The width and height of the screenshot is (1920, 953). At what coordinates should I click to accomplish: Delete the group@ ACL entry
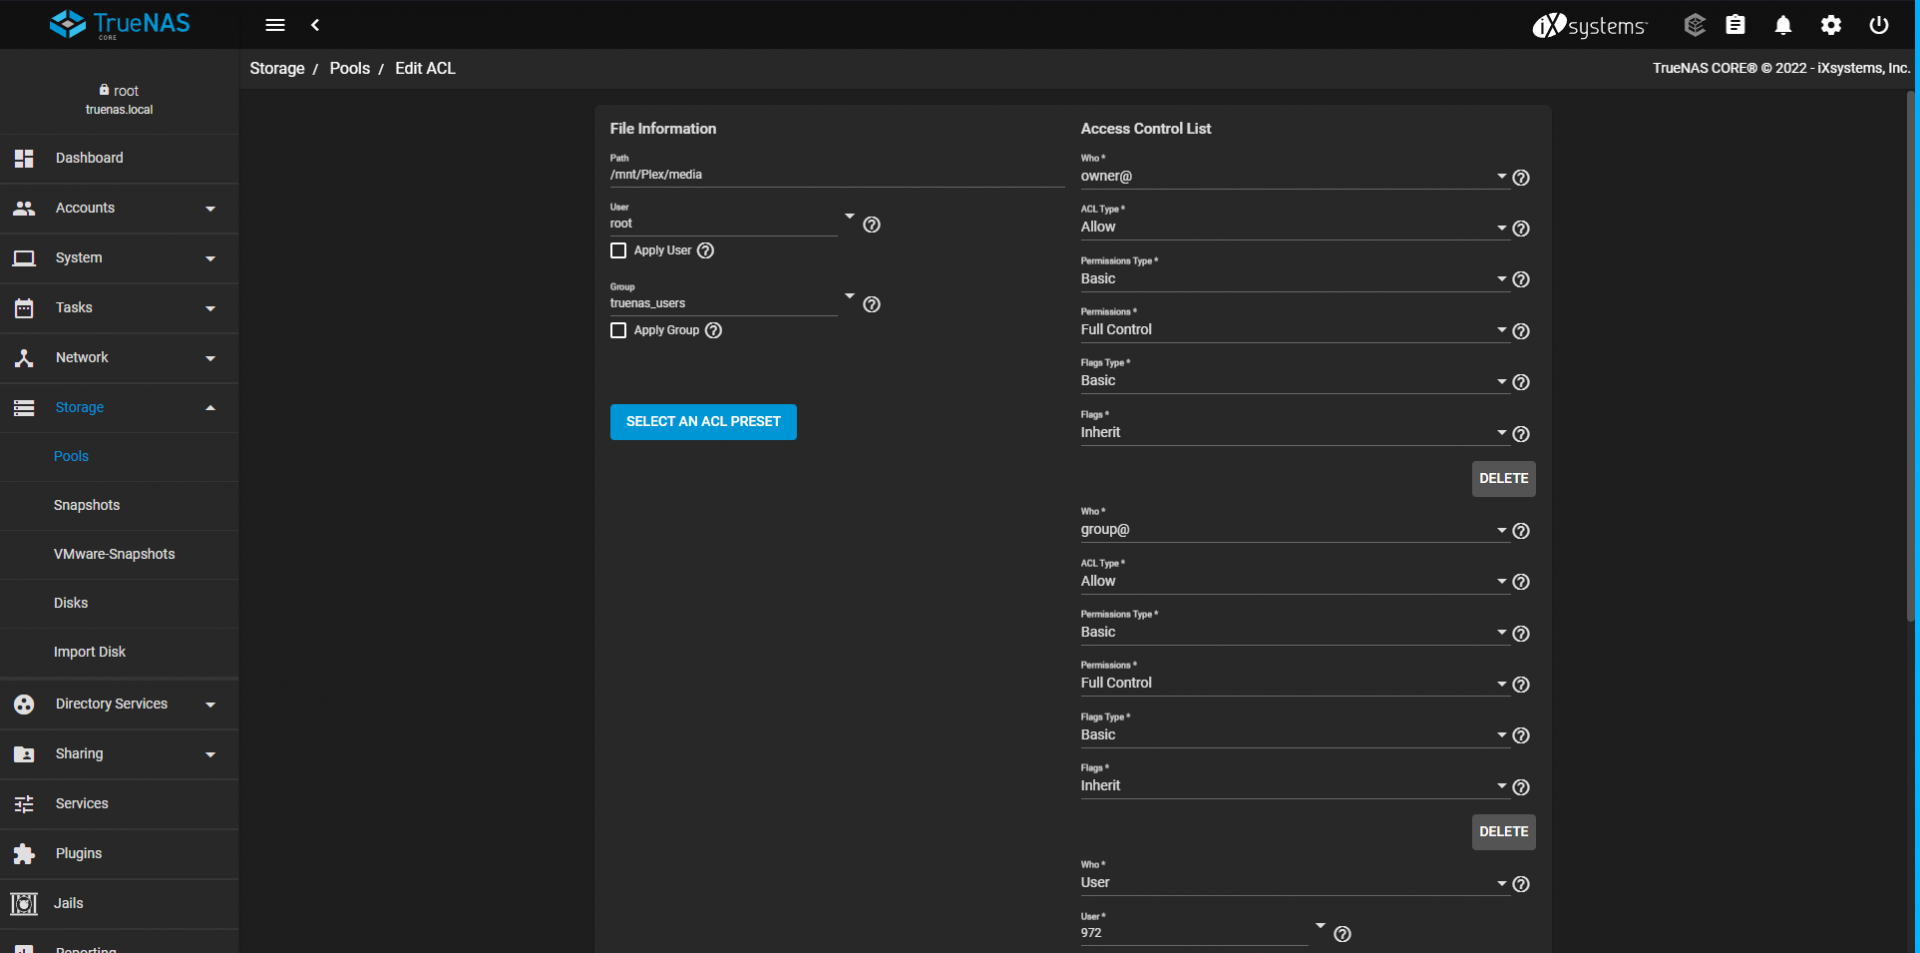click(x=1503, y=832)
